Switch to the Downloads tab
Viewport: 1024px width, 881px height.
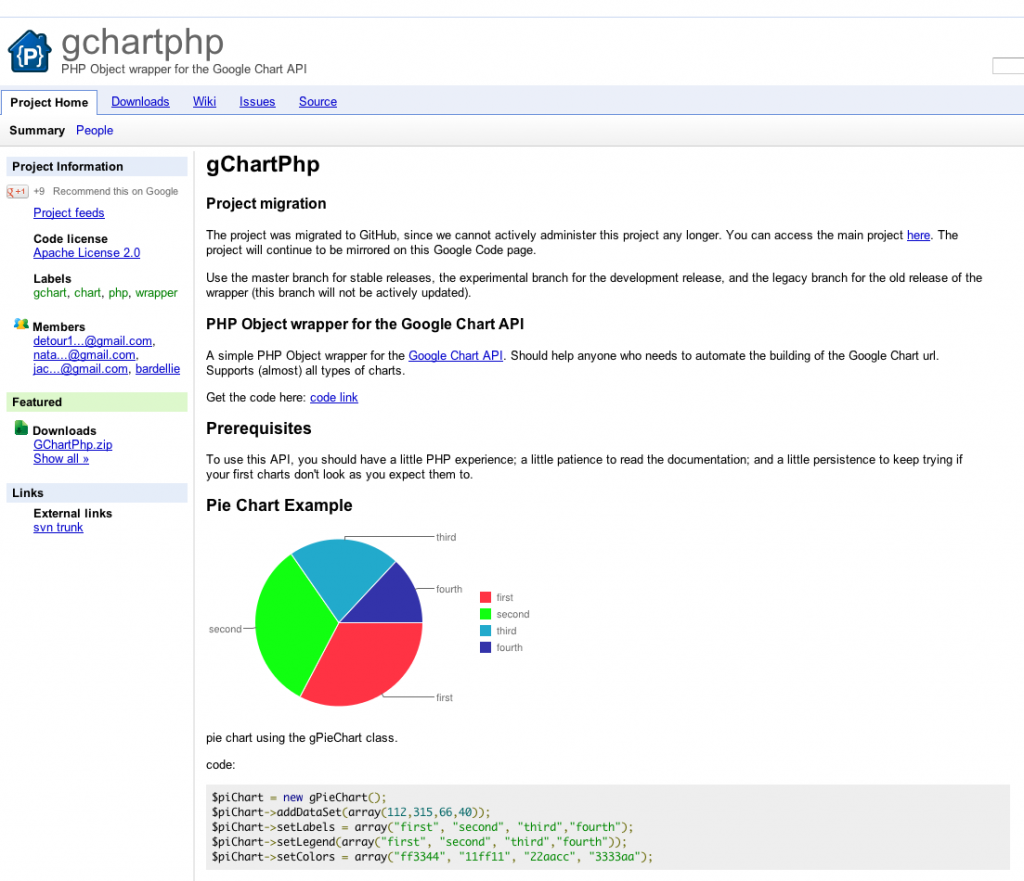(x=140, y=101)
